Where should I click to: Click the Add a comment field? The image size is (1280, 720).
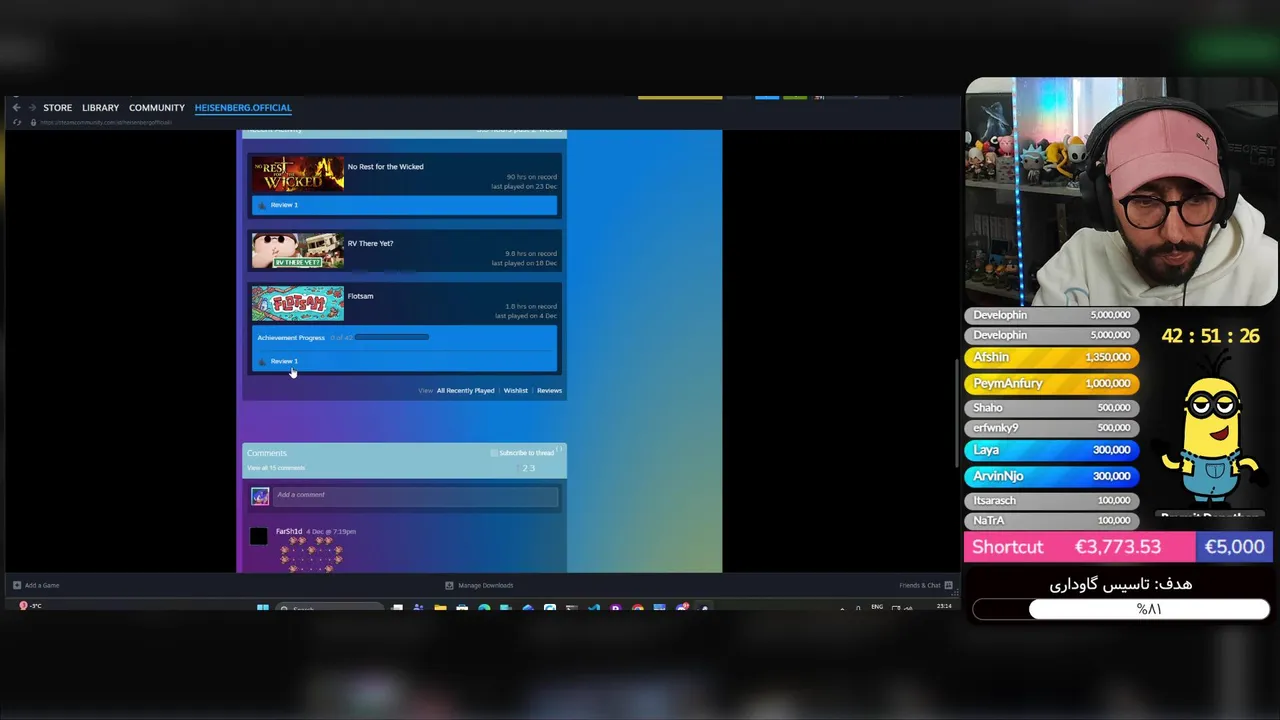coord(415,496)
